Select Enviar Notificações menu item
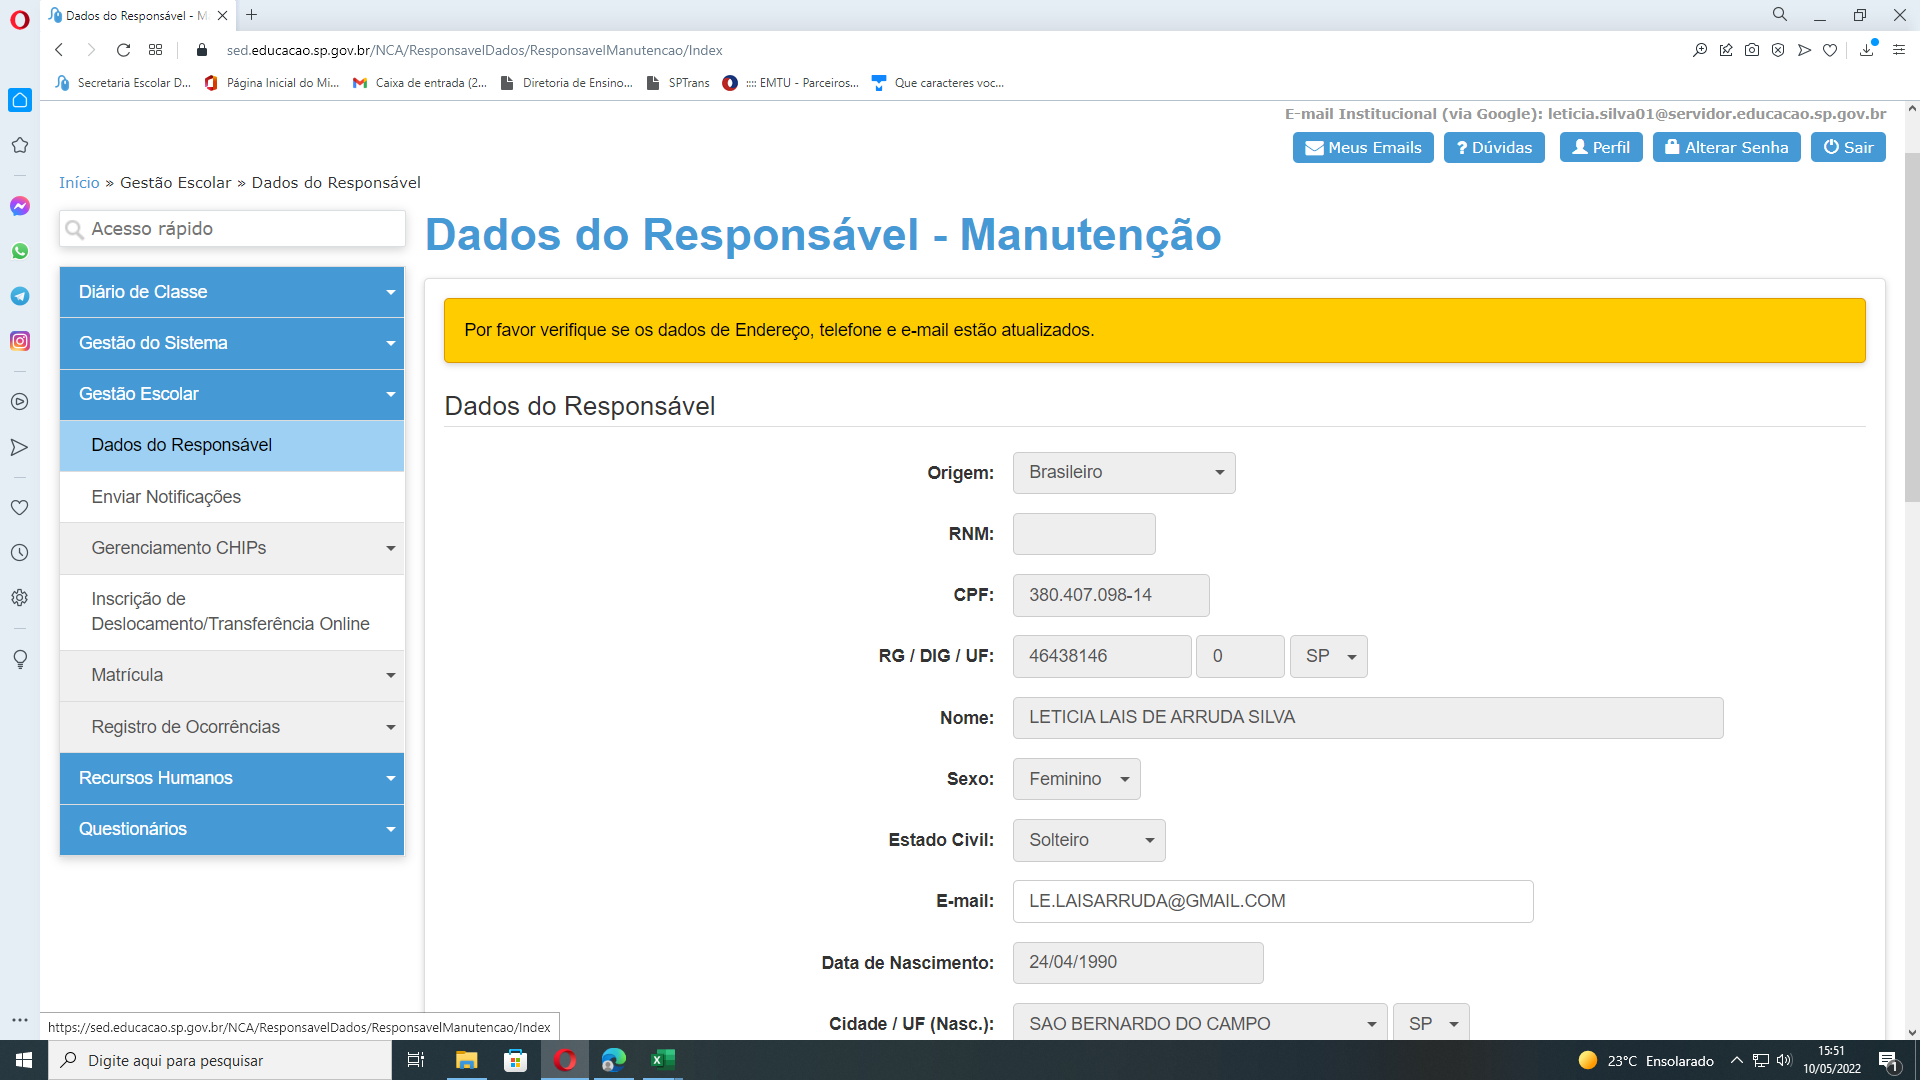The image size is (1920, 1080). click(166, 497)
